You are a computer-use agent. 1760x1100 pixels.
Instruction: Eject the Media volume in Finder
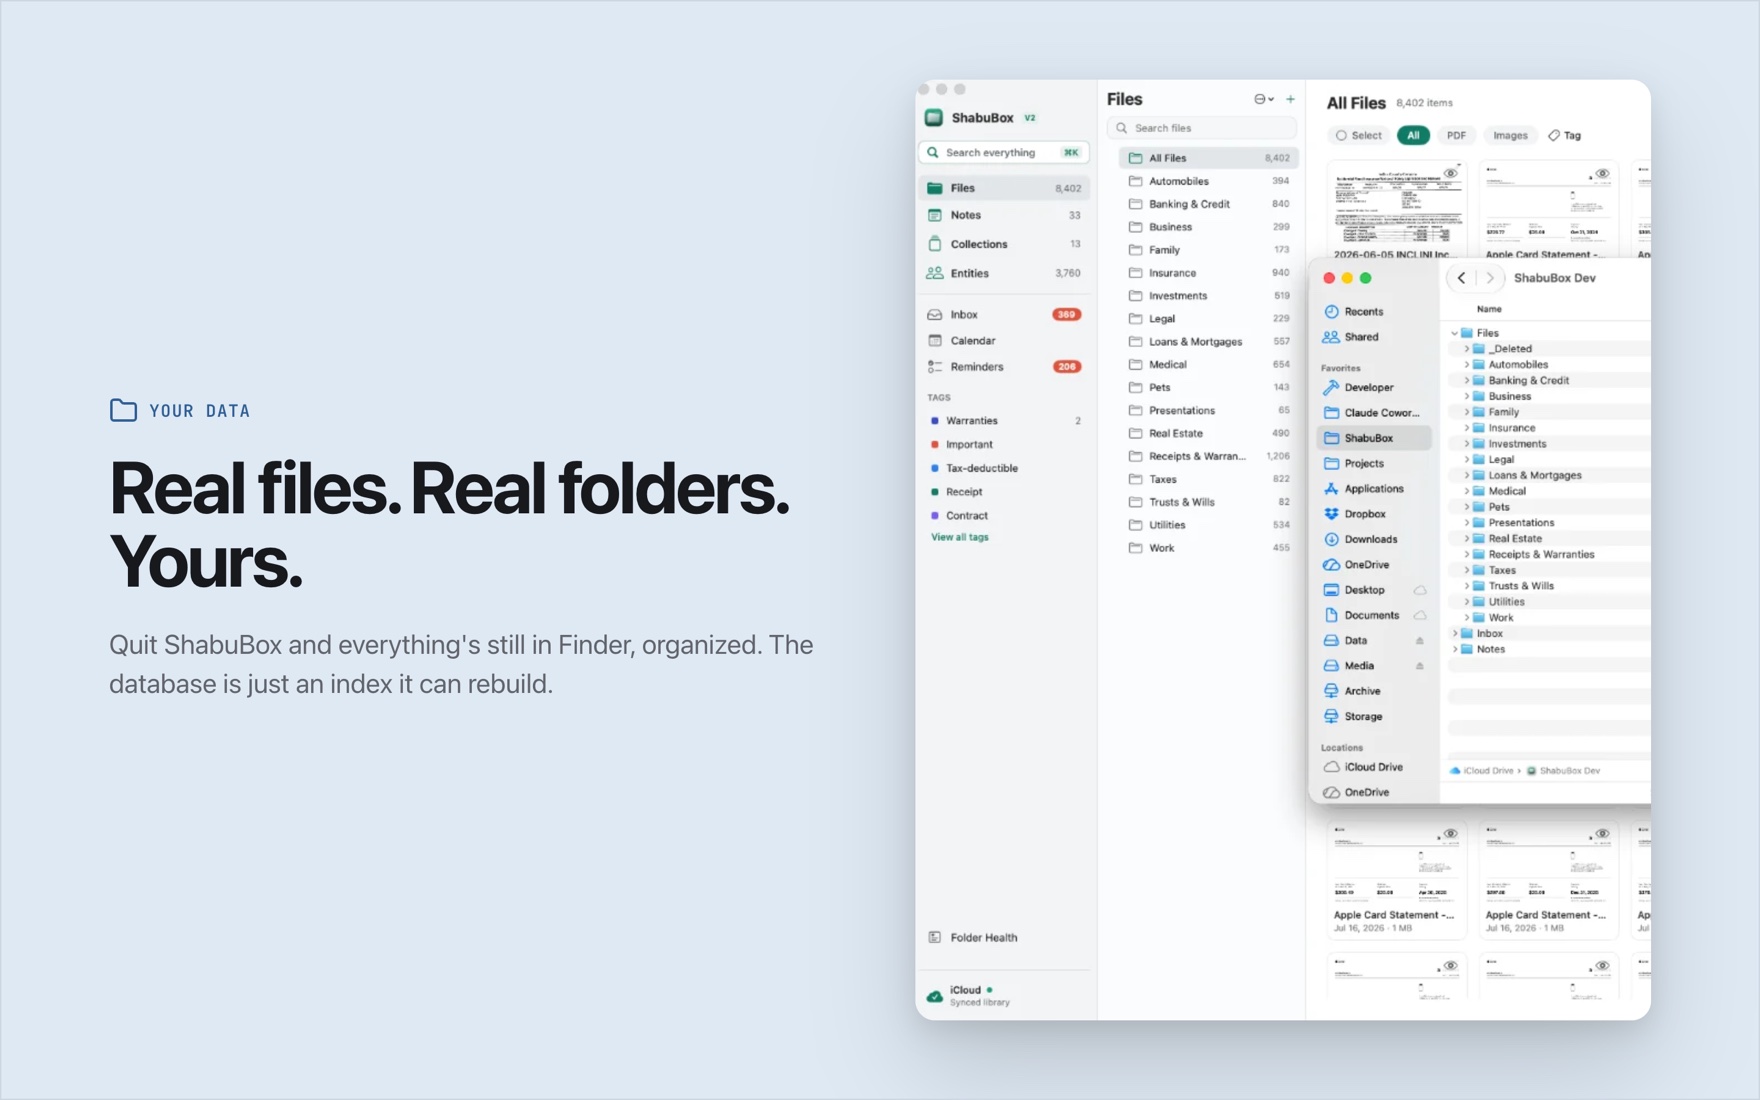click(x=1419, y=666)
